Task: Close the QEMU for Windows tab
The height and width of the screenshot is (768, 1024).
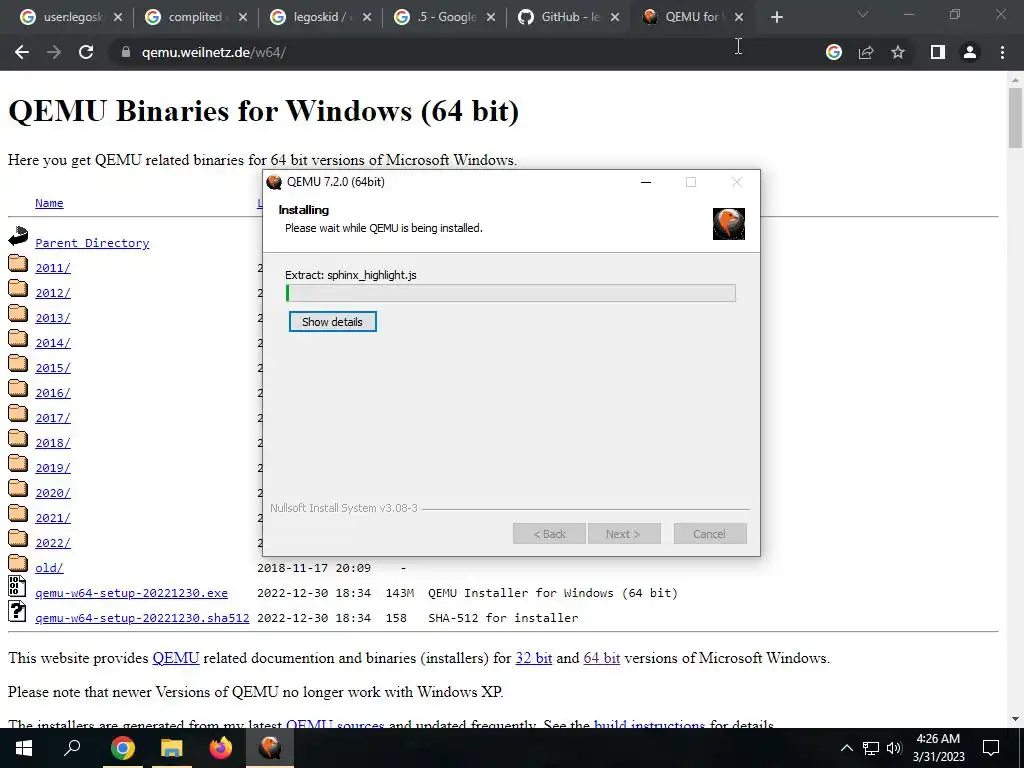Action: pos(739,17)
